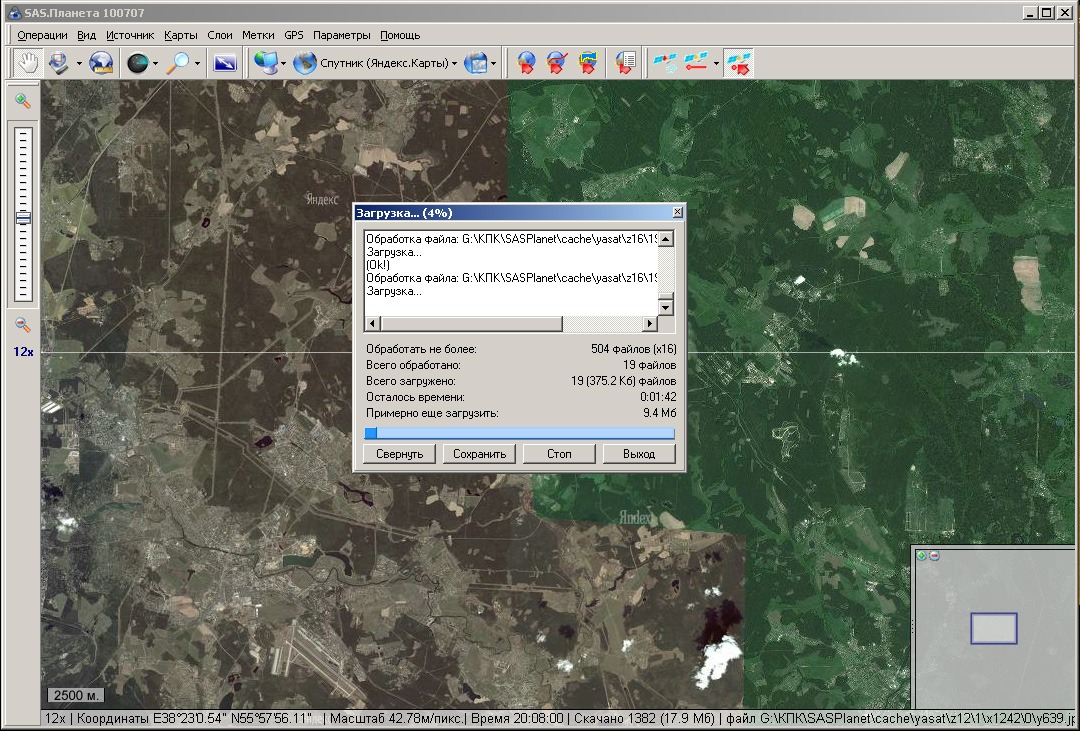This screenshot has height=731, width=1080.
Task: Click the blue rectangle in minimap
Action: click(994, 628)
